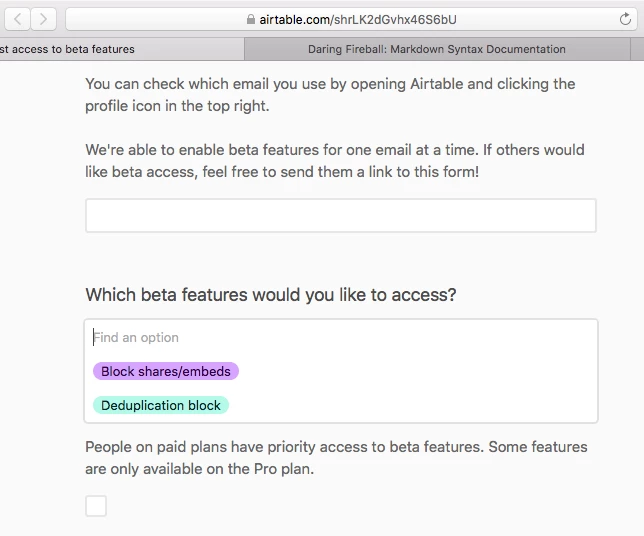Click the paid plans priority access note
Image resolution: width=644 pixels, height=536 pixels.
pos(336,458)
